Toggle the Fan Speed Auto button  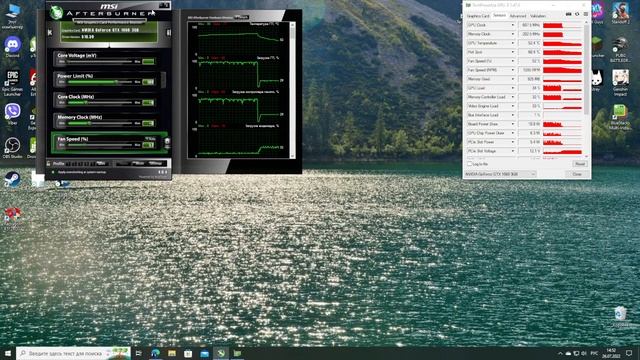point(150,139)
